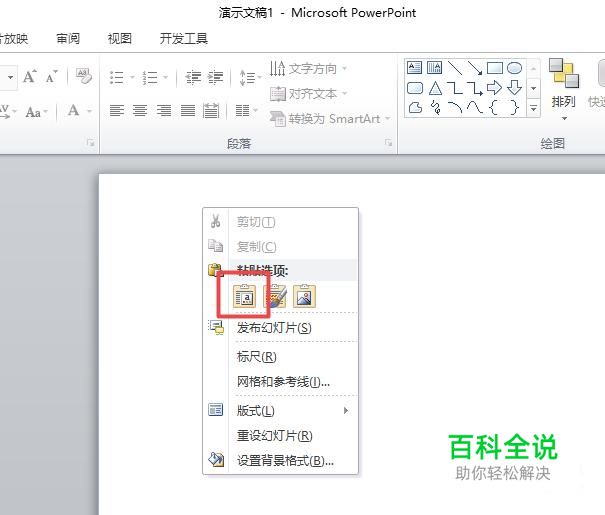Switch to the 审阅 review tab
The image size is (605, 515).
(68, 38)
